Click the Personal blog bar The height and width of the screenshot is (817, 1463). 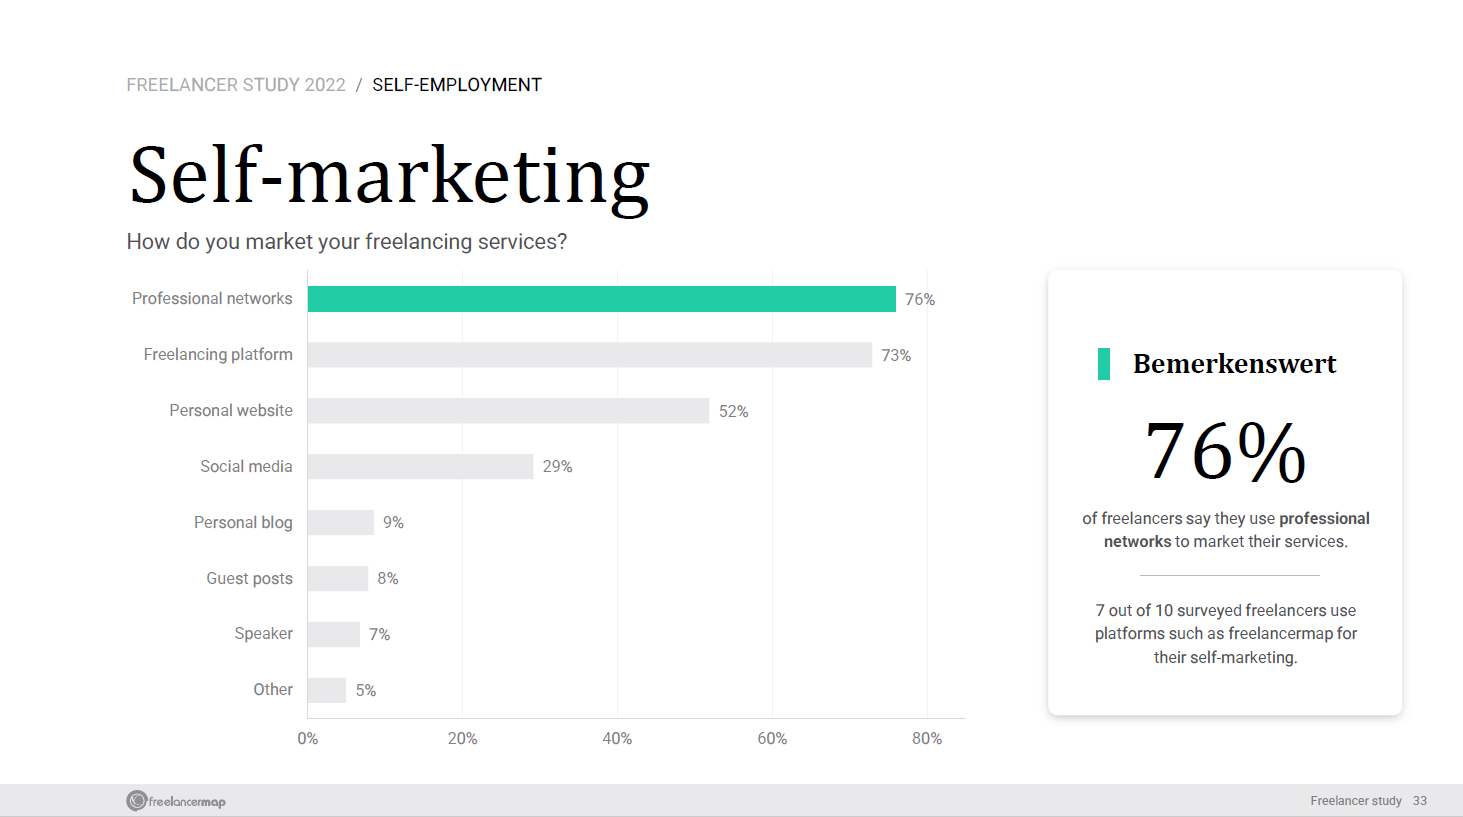(341, 523)
